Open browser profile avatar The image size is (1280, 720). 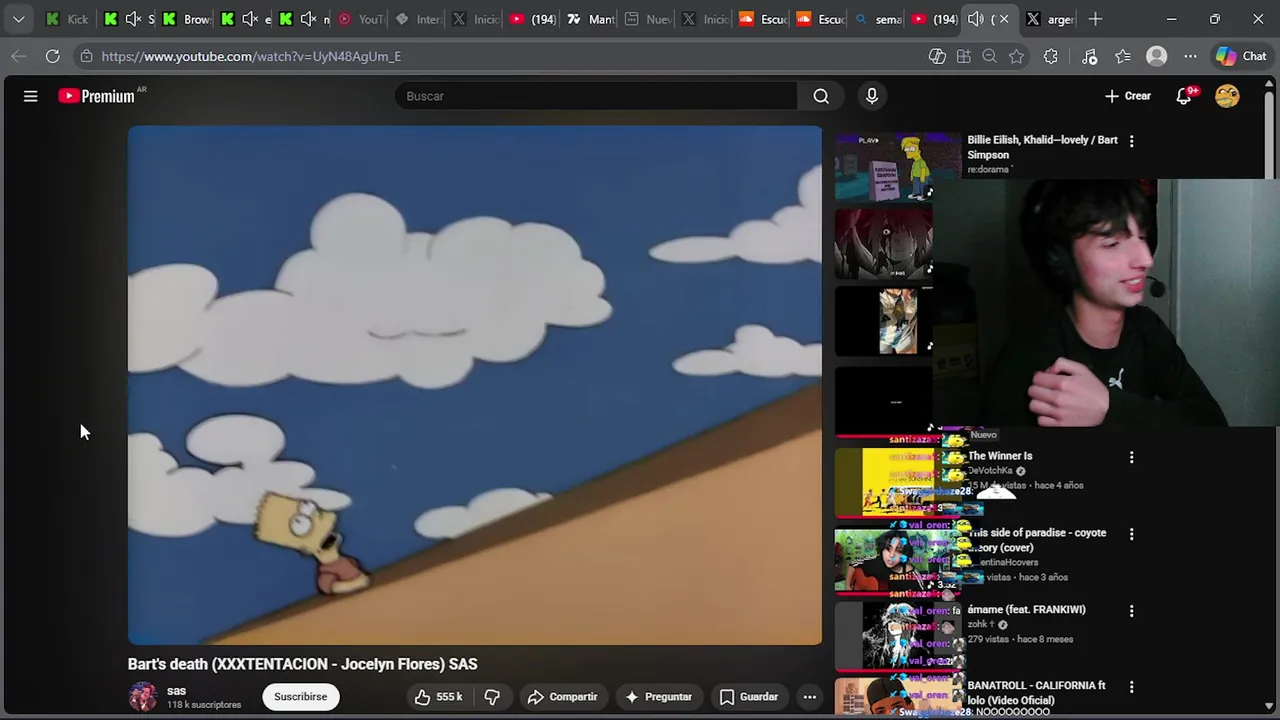pos(1157,56)
